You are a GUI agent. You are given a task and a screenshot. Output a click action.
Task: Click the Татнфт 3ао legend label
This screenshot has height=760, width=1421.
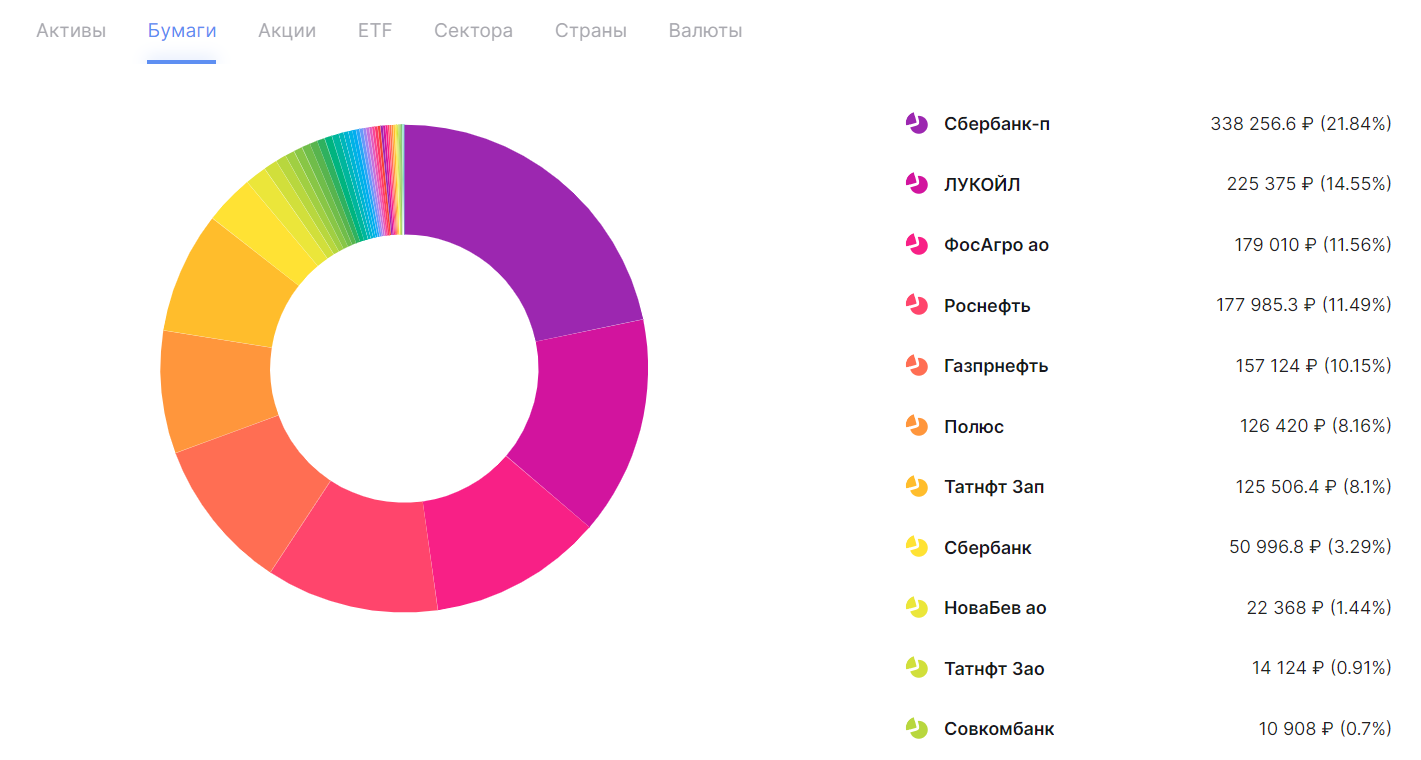[994, 668]
